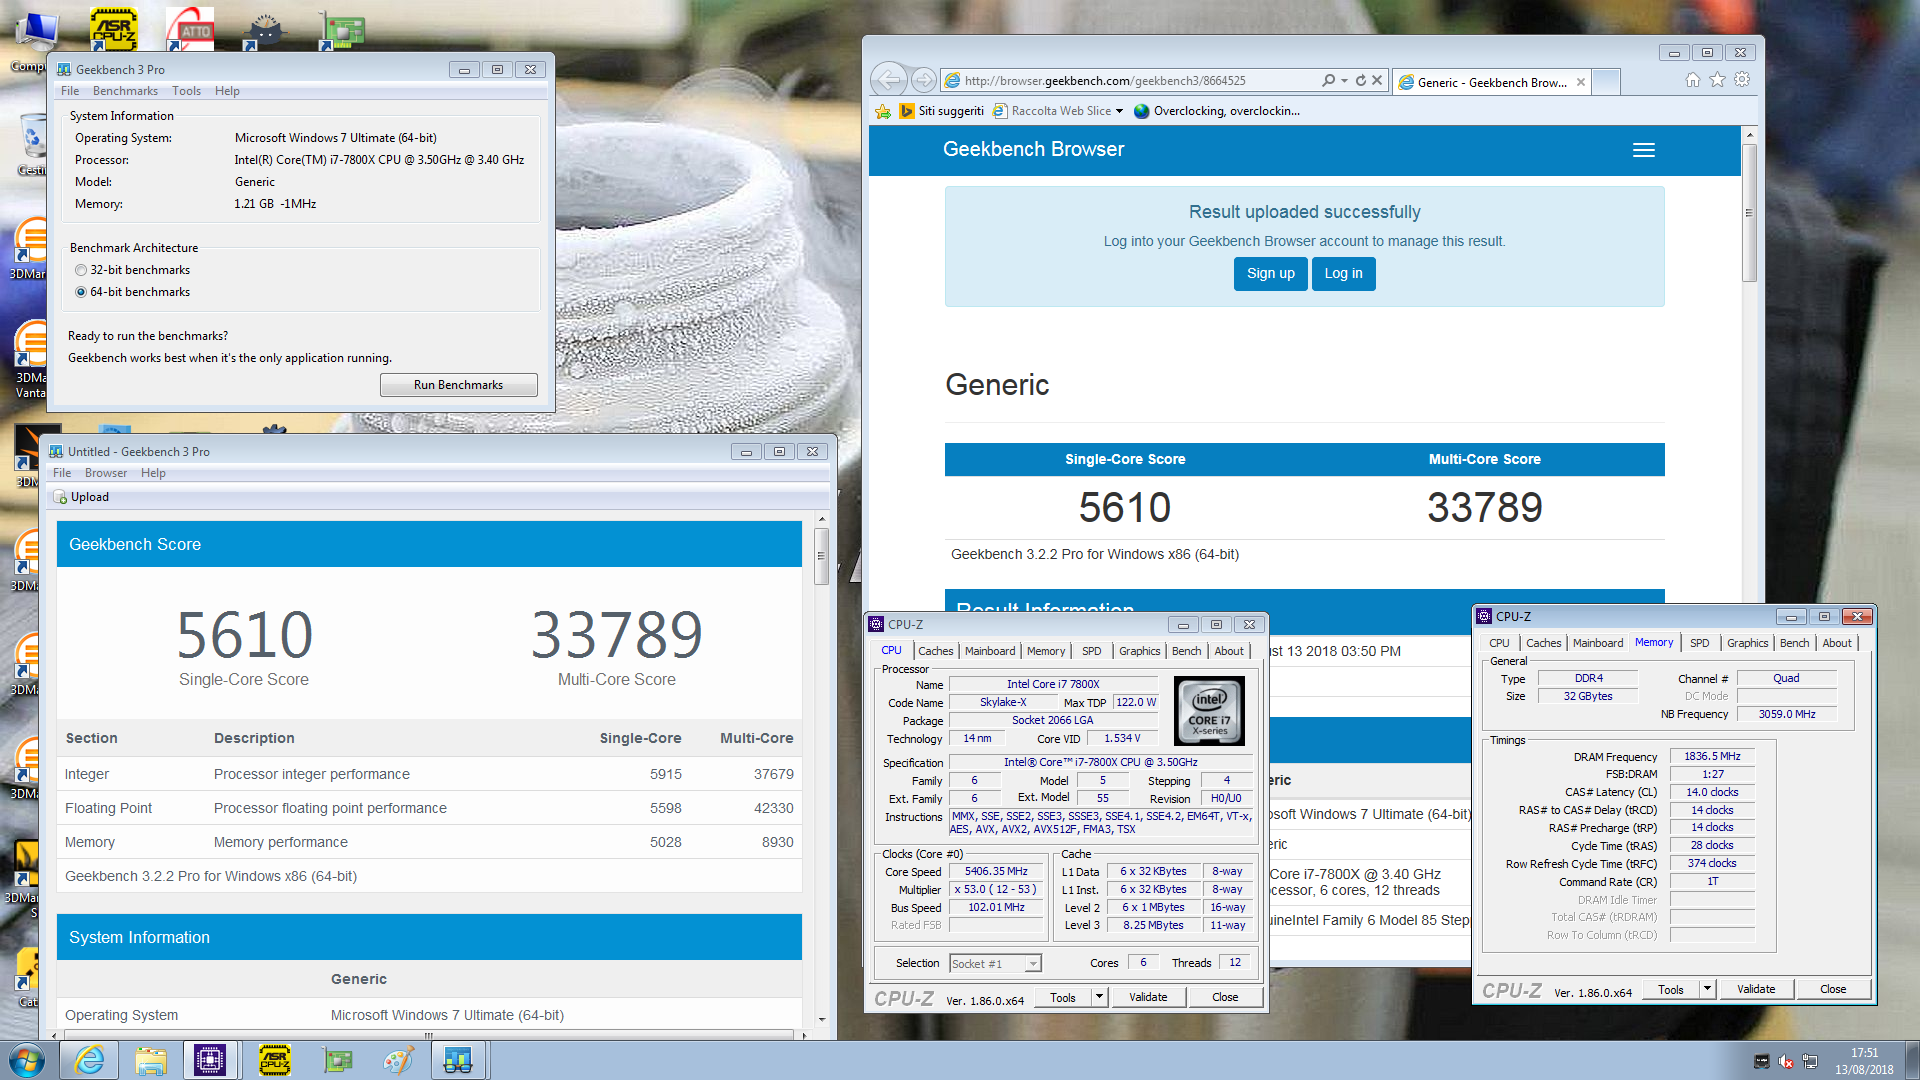Open Windows Explorer from the taskbar

151,1060
